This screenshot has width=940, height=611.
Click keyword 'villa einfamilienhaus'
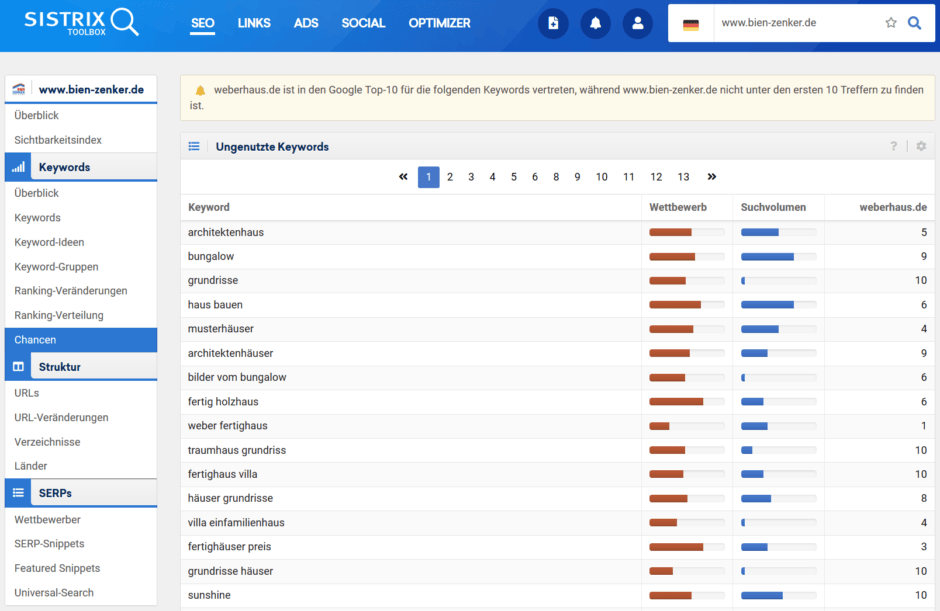pos(236,523)
